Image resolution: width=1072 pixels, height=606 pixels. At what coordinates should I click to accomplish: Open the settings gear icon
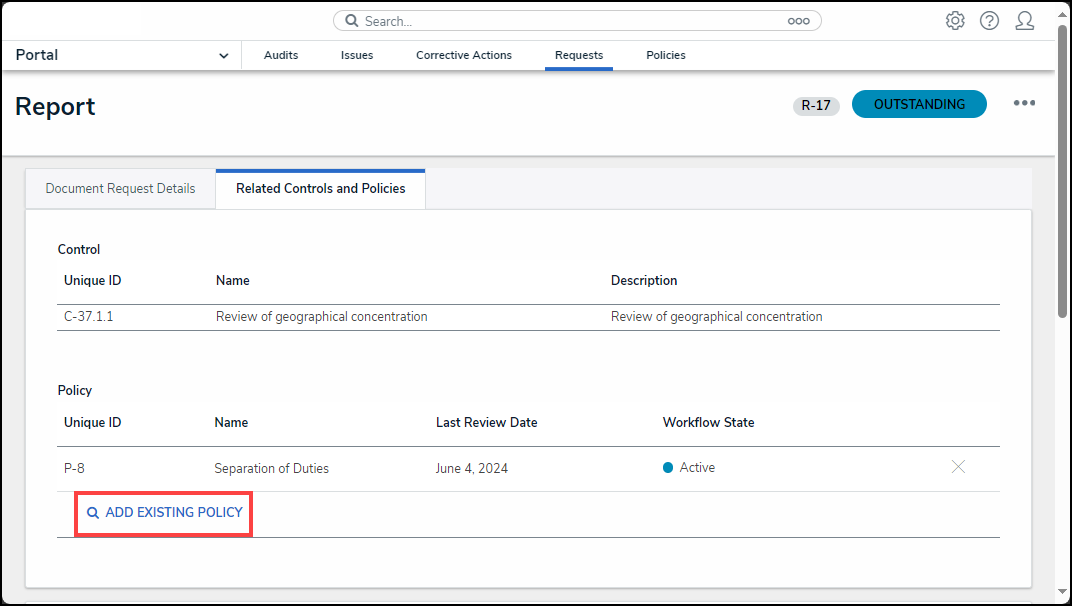click(x=955, y=21)
